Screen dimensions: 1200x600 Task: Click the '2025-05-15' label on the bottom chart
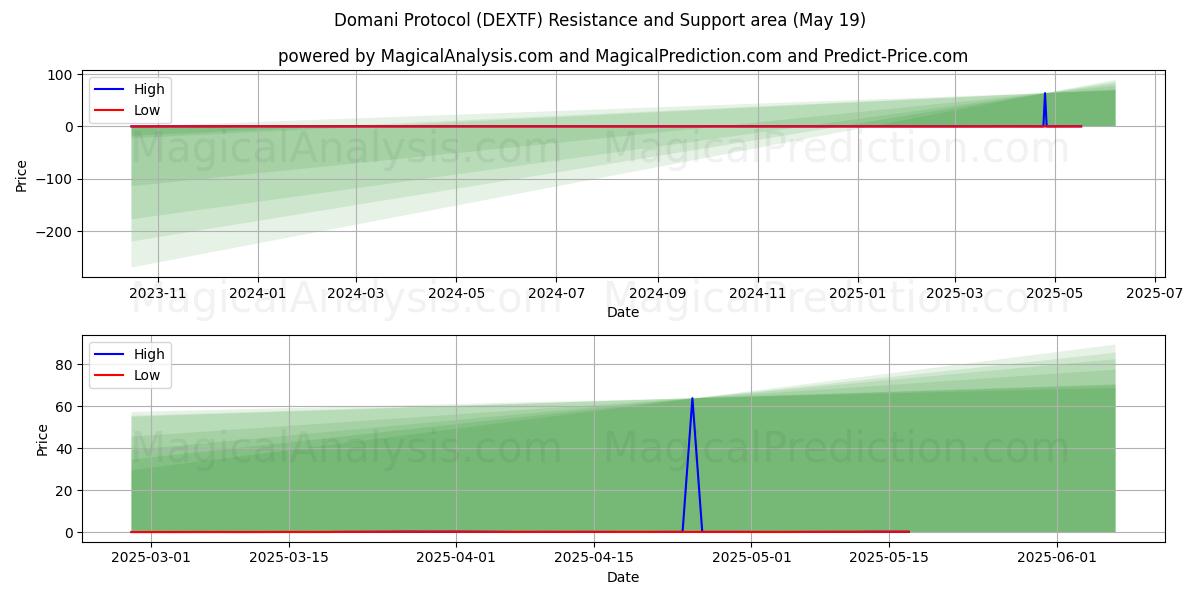click(x=889, y=558)
